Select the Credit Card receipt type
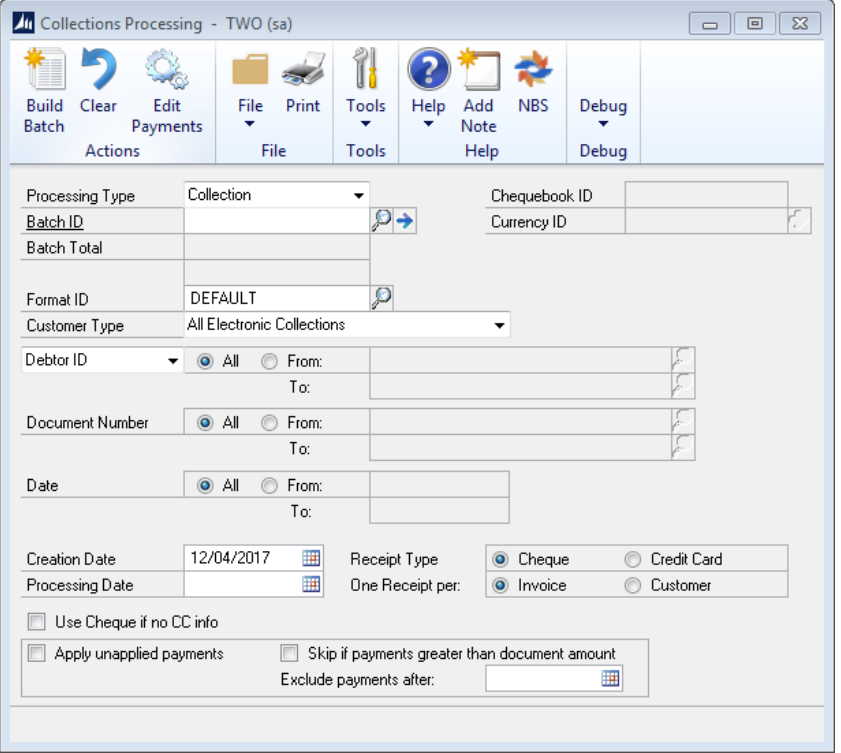 [633, 559]
